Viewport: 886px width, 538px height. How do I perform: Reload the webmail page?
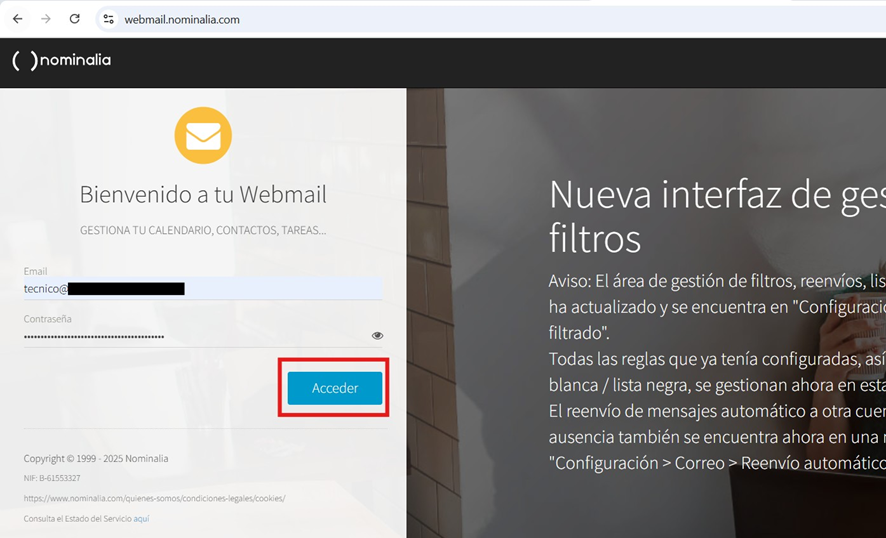click(74, 19)
